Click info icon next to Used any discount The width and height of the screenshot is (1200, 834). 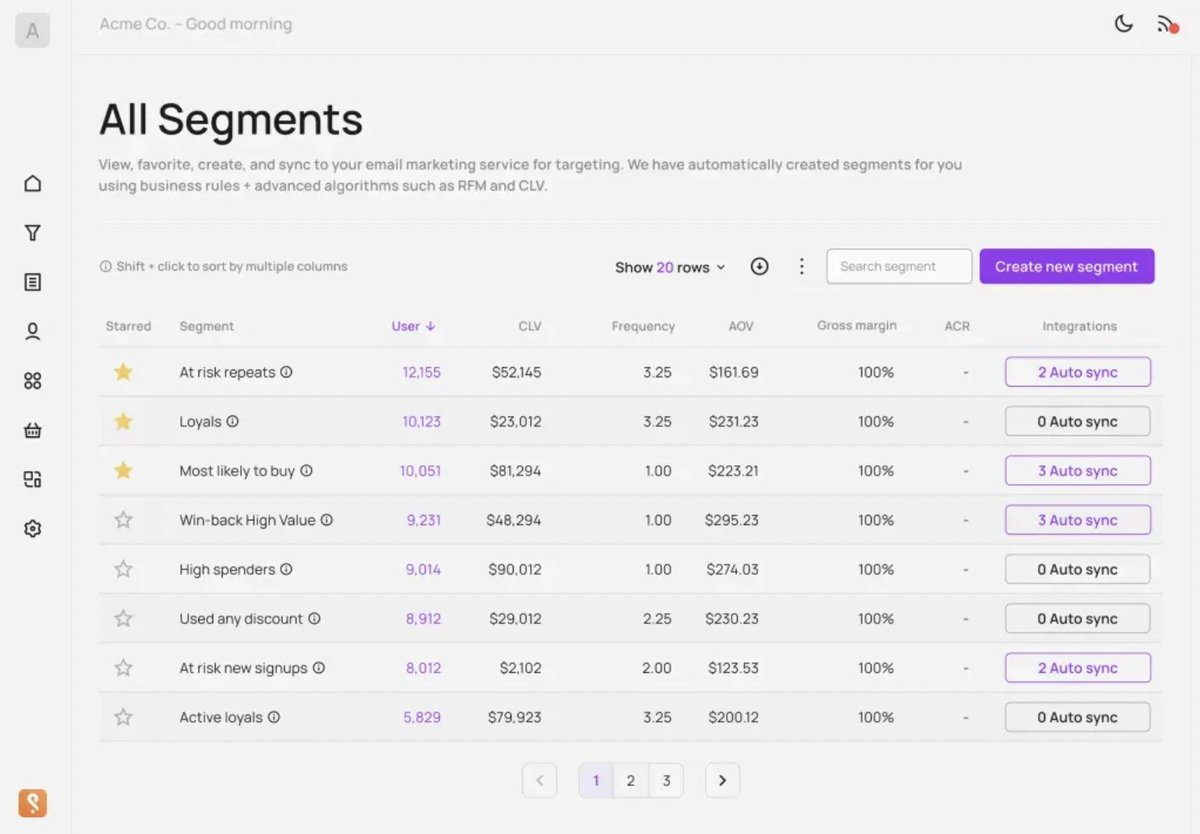314,618
